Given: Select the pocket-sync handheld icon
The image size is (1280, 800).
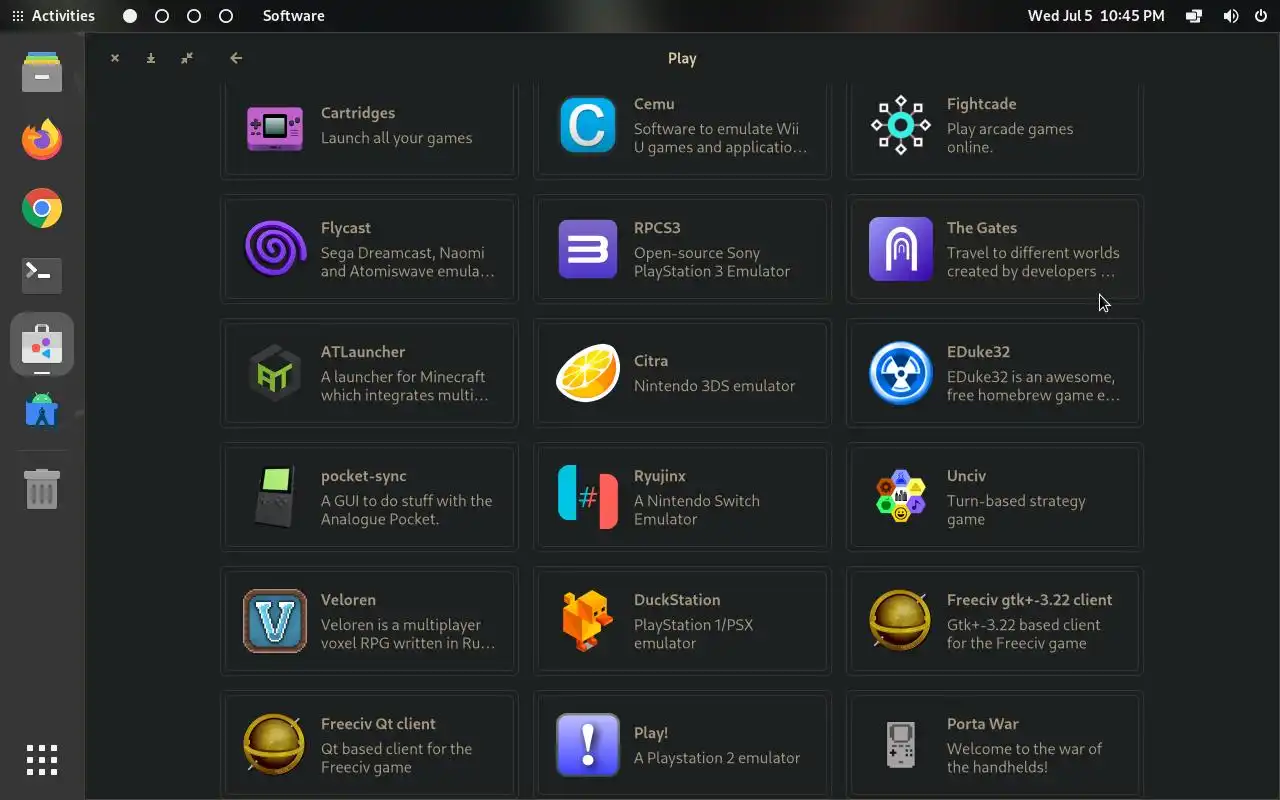Looking at the screenshot, I should 275,497.
